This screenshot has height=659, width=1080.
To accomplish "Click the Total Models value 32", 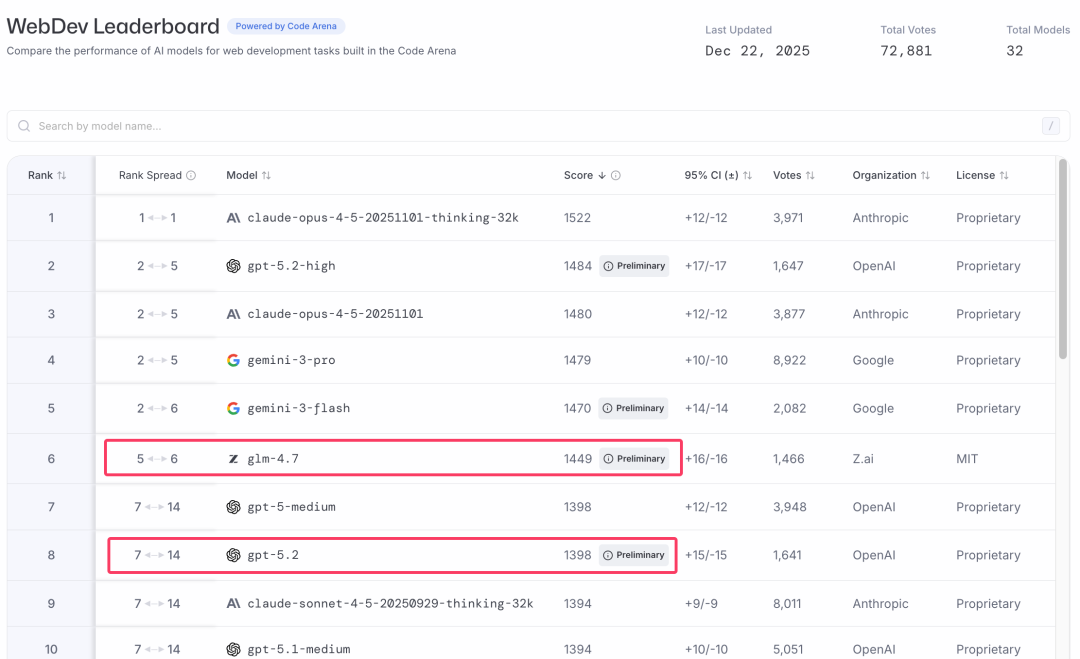I will [1015, 51].
